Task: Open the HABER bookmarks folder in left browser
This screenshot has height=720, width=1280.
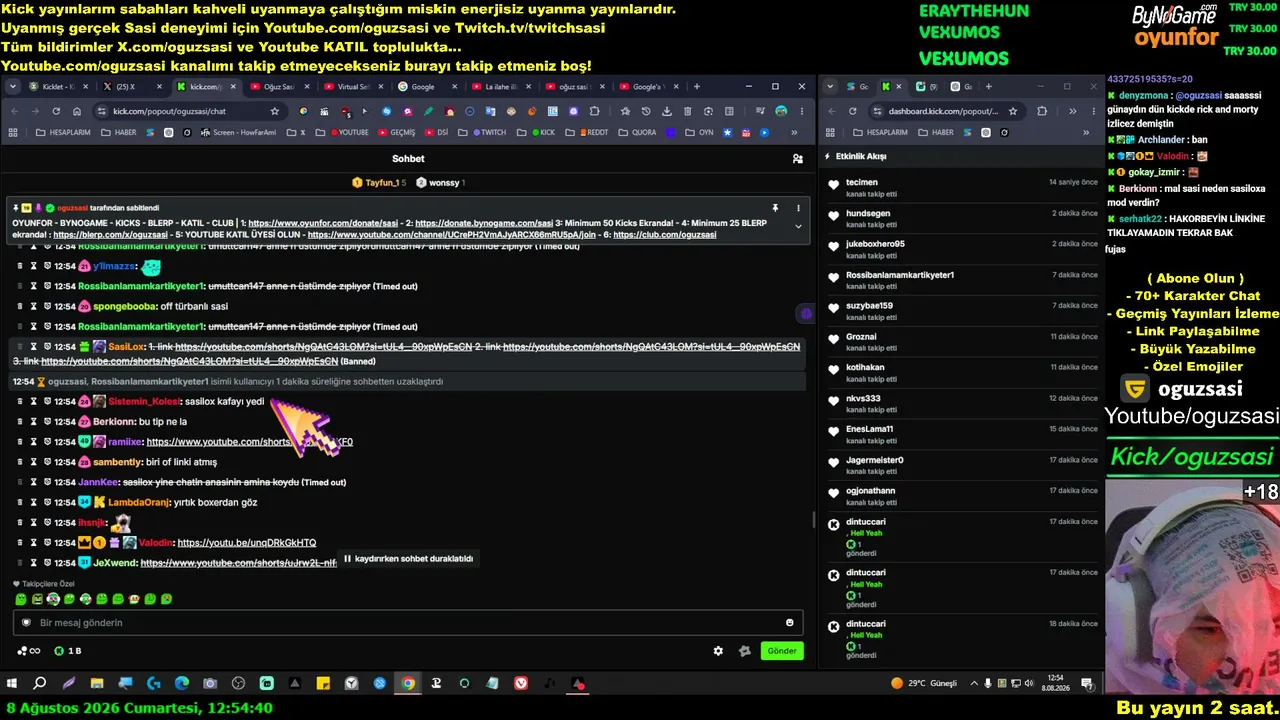Action: 118,132
